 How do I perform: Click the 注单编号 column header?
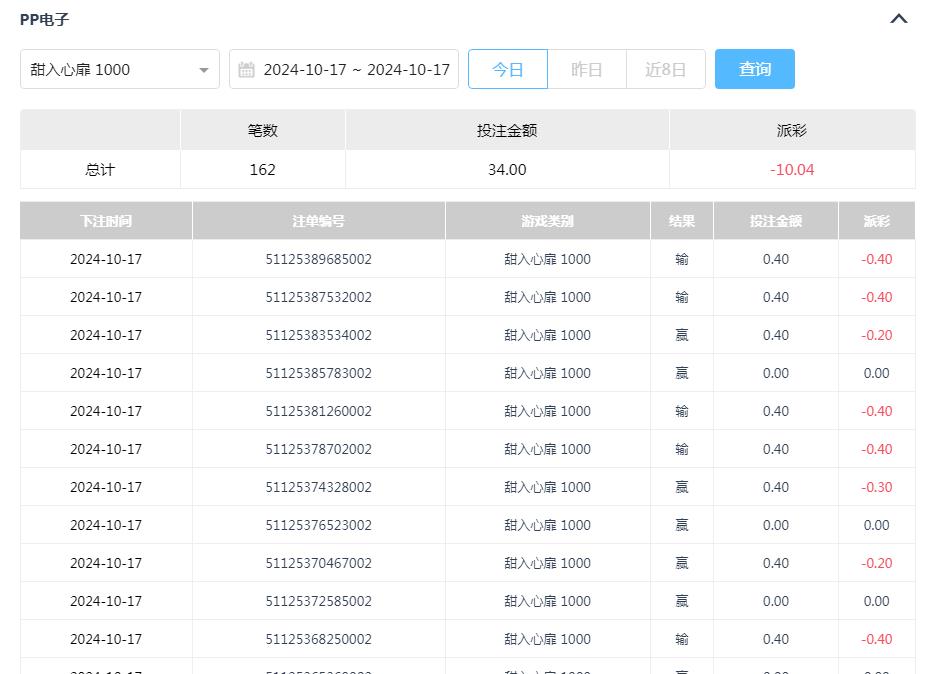click(x=318, y=220)
